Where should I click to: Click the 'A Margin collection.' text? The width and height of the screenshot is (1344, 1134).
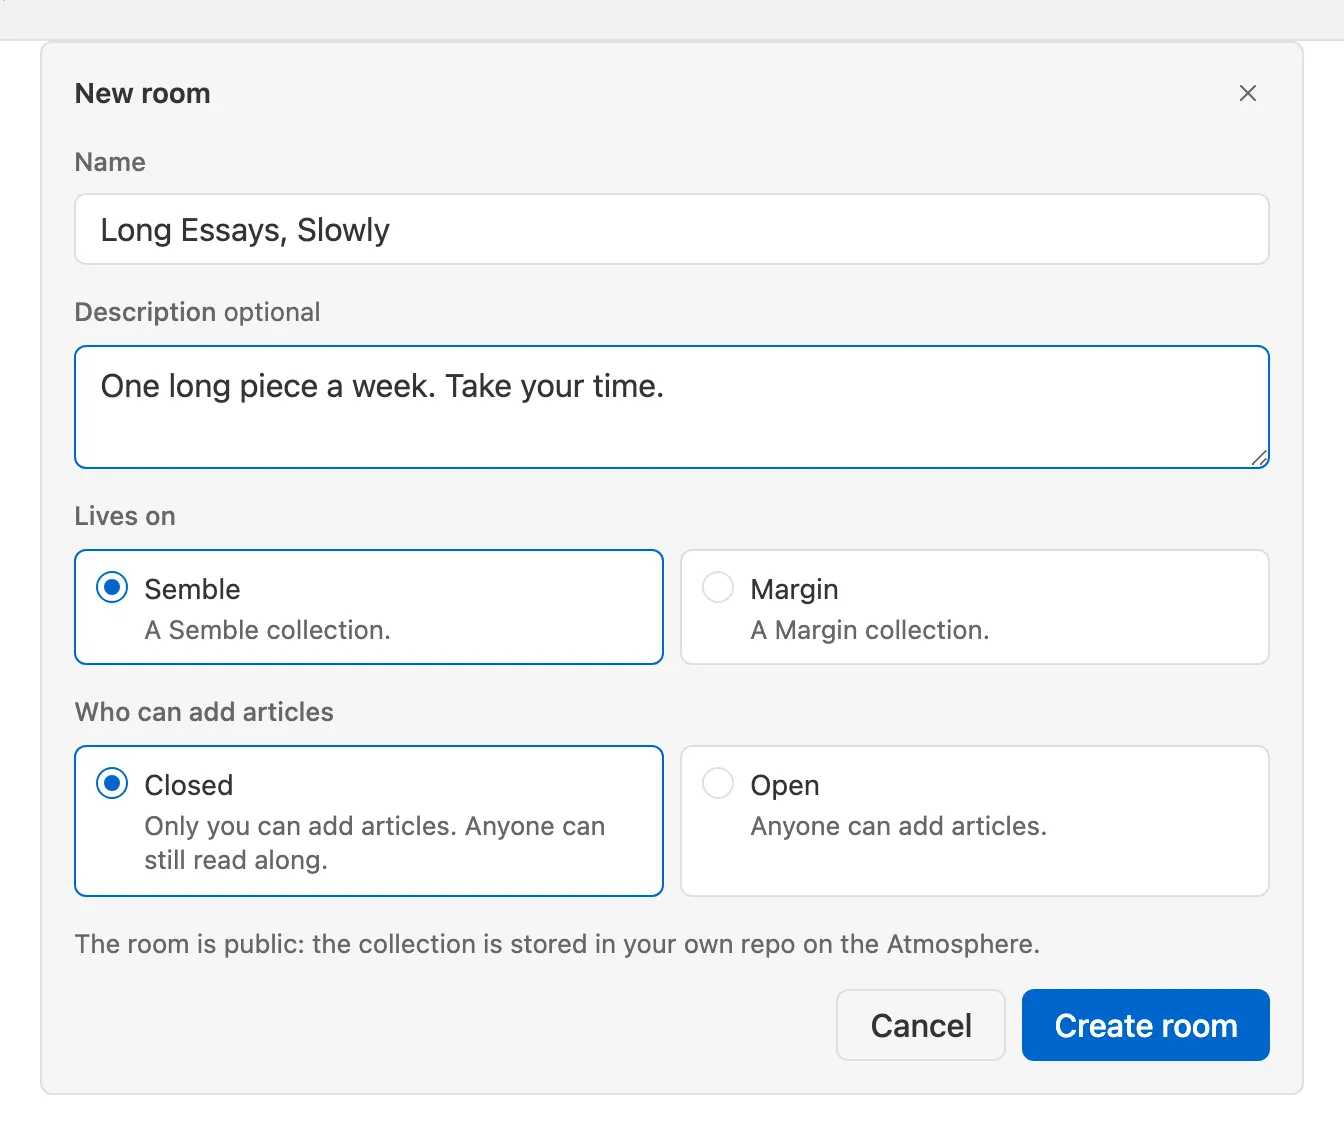coord(870,630)
